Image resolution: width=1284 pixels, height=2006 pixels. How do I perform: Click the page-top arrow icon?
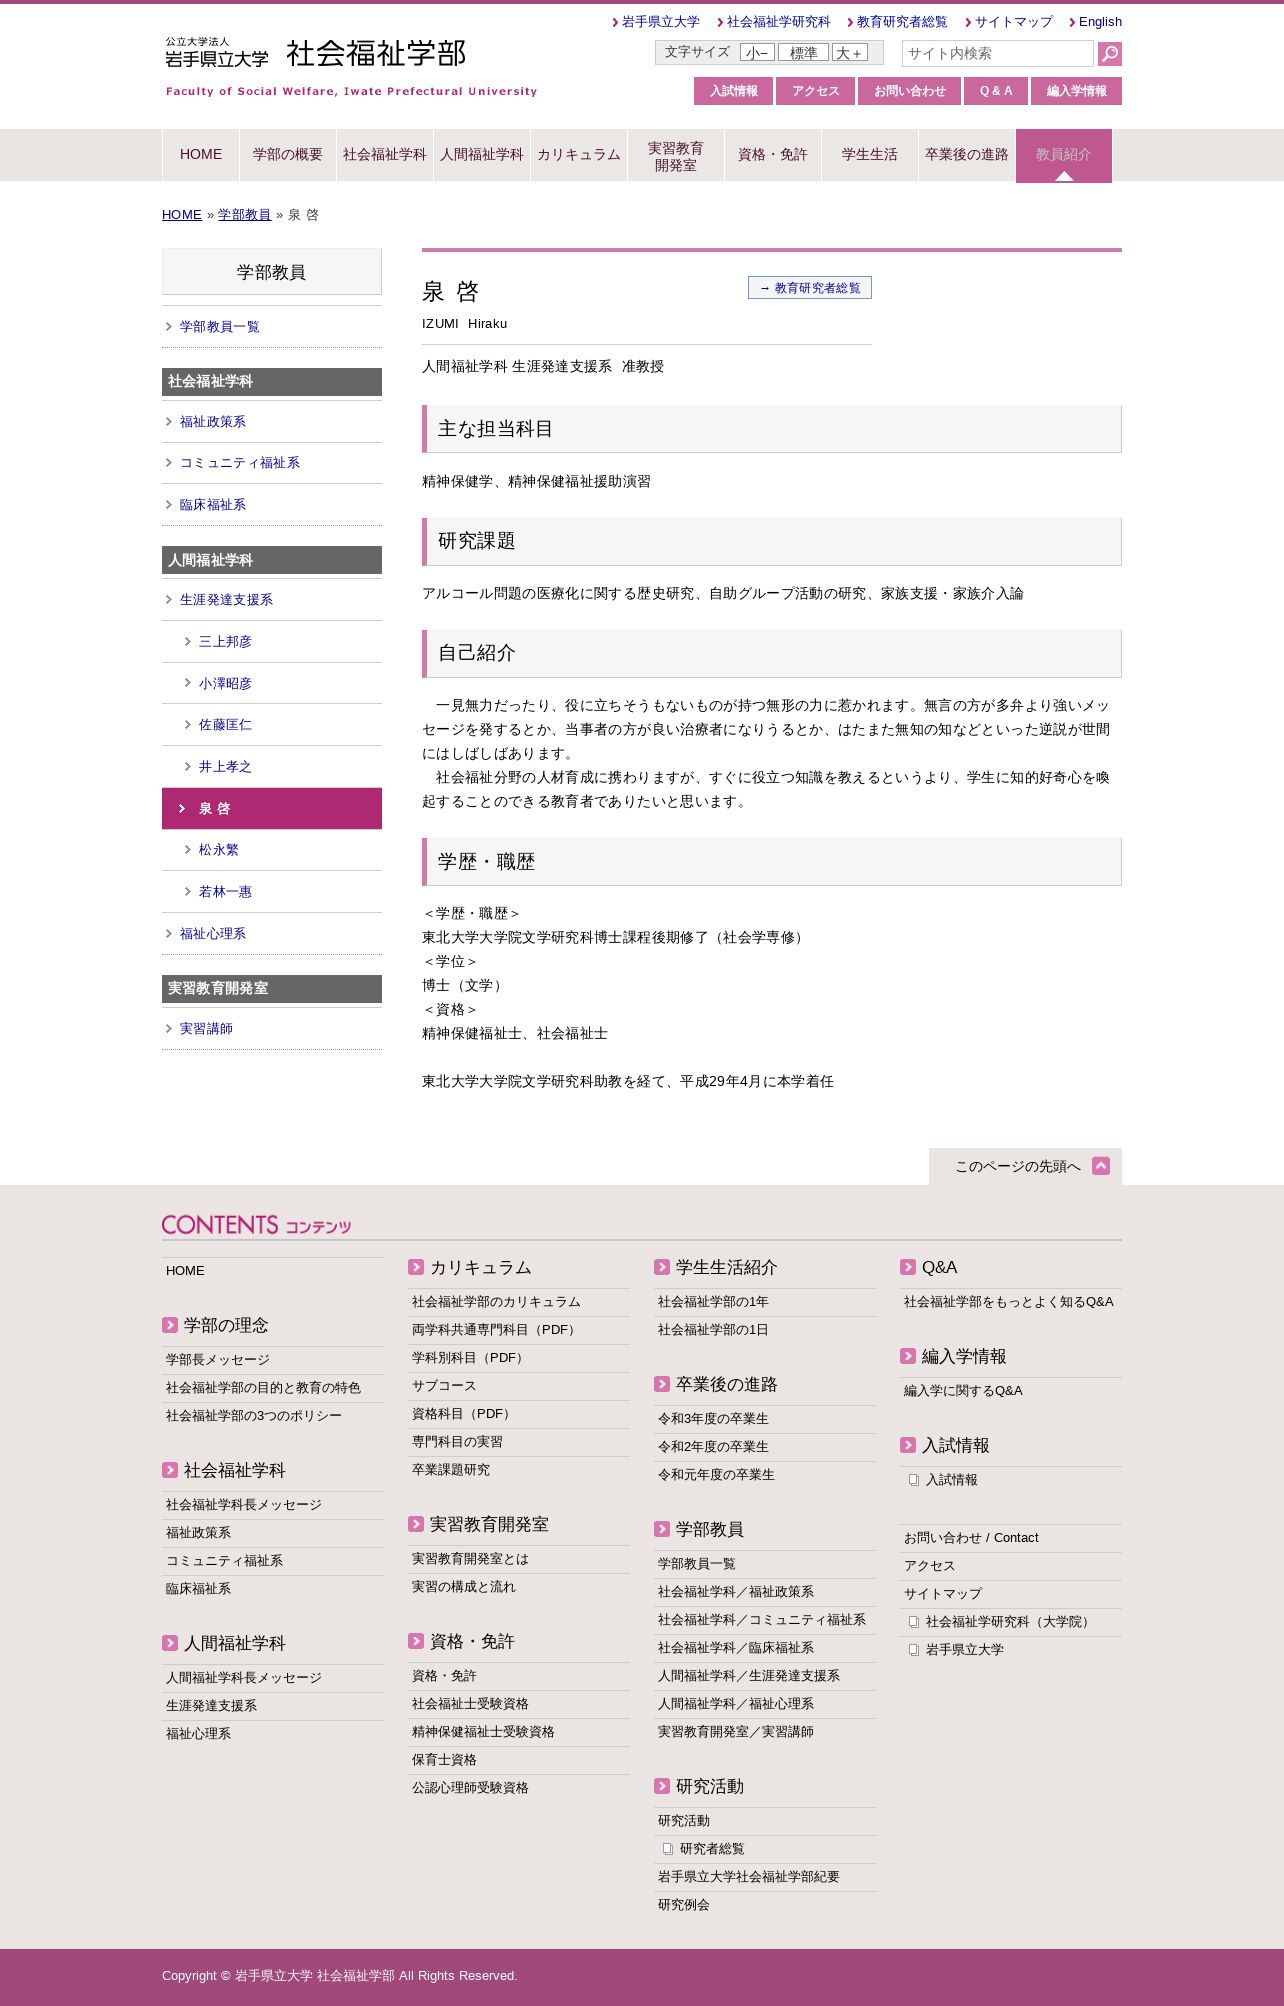tap(1101, 1166)
